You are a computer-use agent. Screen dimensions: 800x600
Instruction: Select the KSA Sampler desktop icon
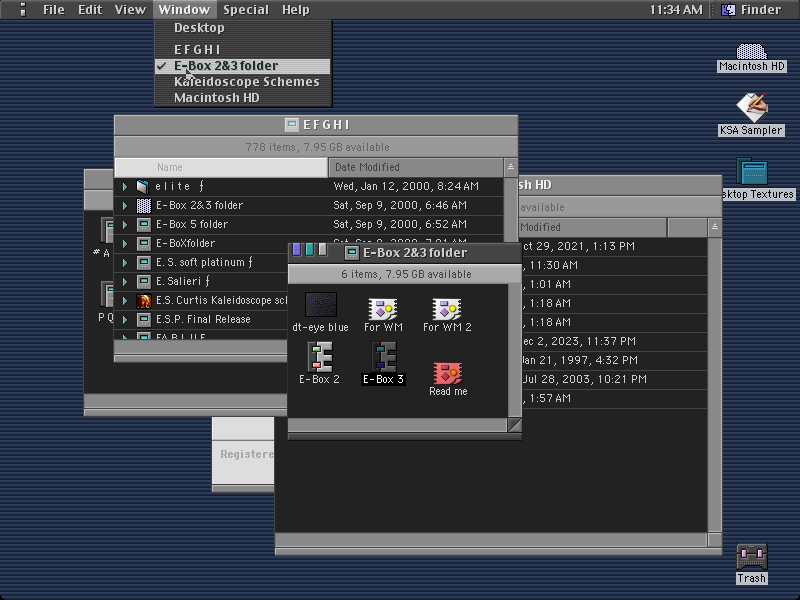[752, 108]
